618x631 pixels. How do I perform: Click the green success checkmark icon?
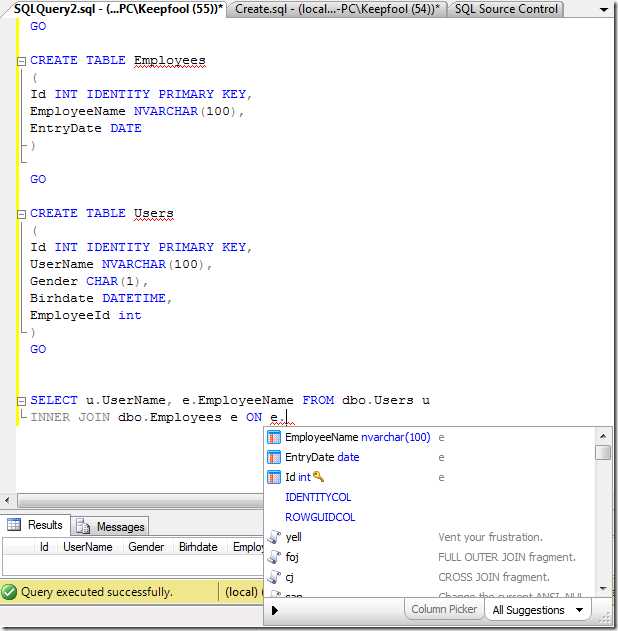point(9,592)
